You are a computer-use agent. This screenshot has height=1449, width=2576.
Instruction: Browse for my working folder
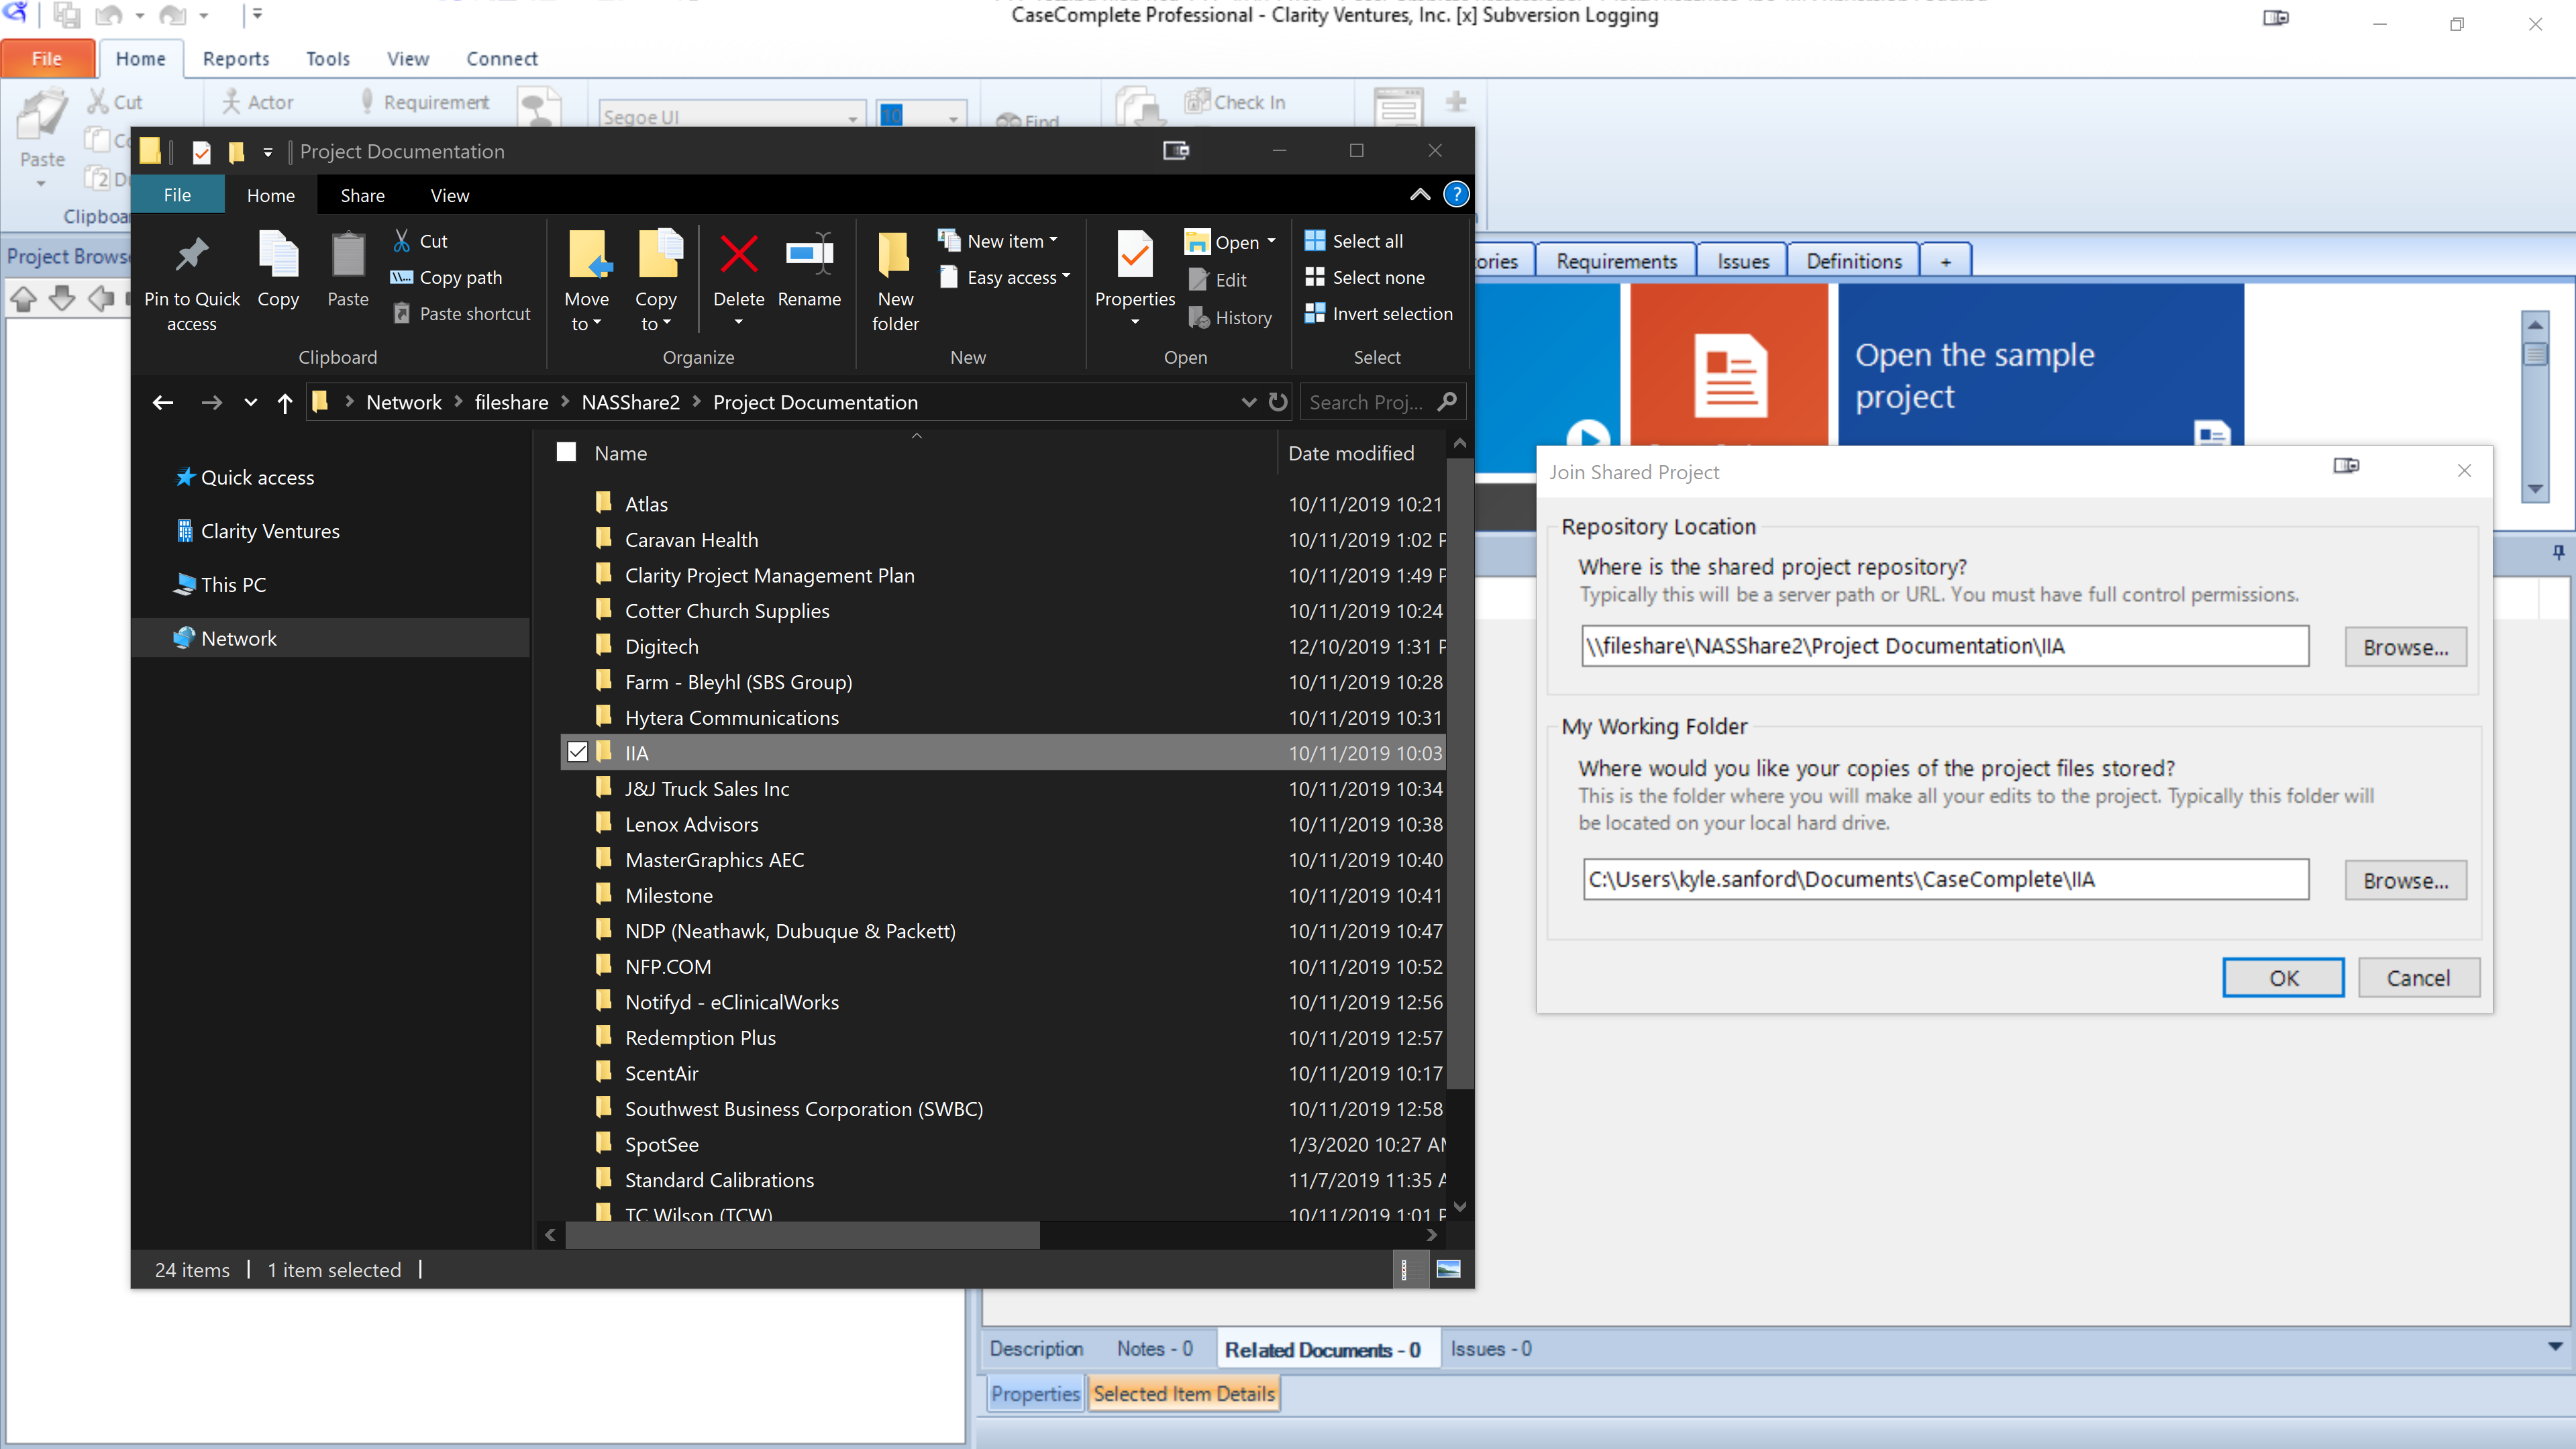2405,880
